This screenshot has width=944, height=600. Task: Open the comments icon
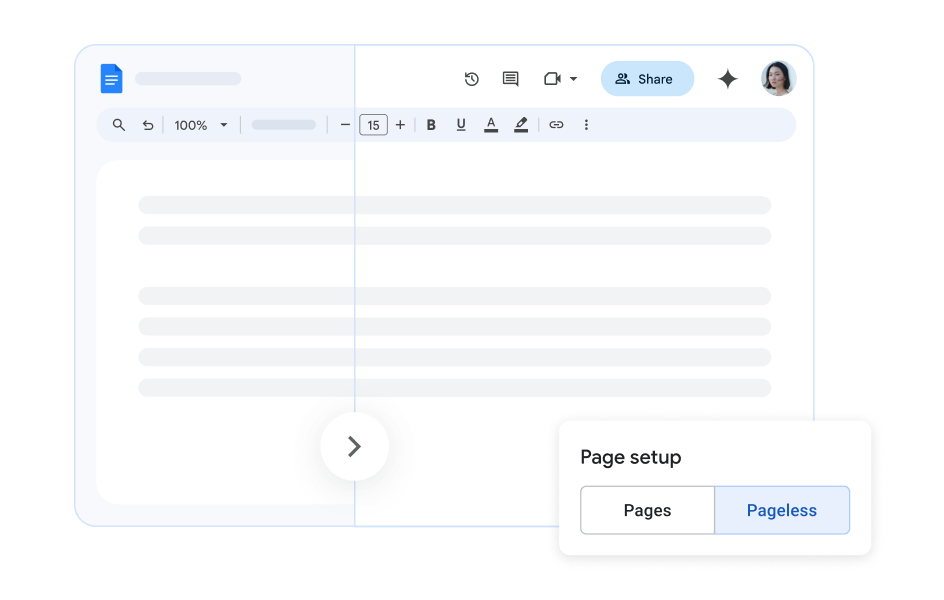pyautogui.click(x=510, y=79)
